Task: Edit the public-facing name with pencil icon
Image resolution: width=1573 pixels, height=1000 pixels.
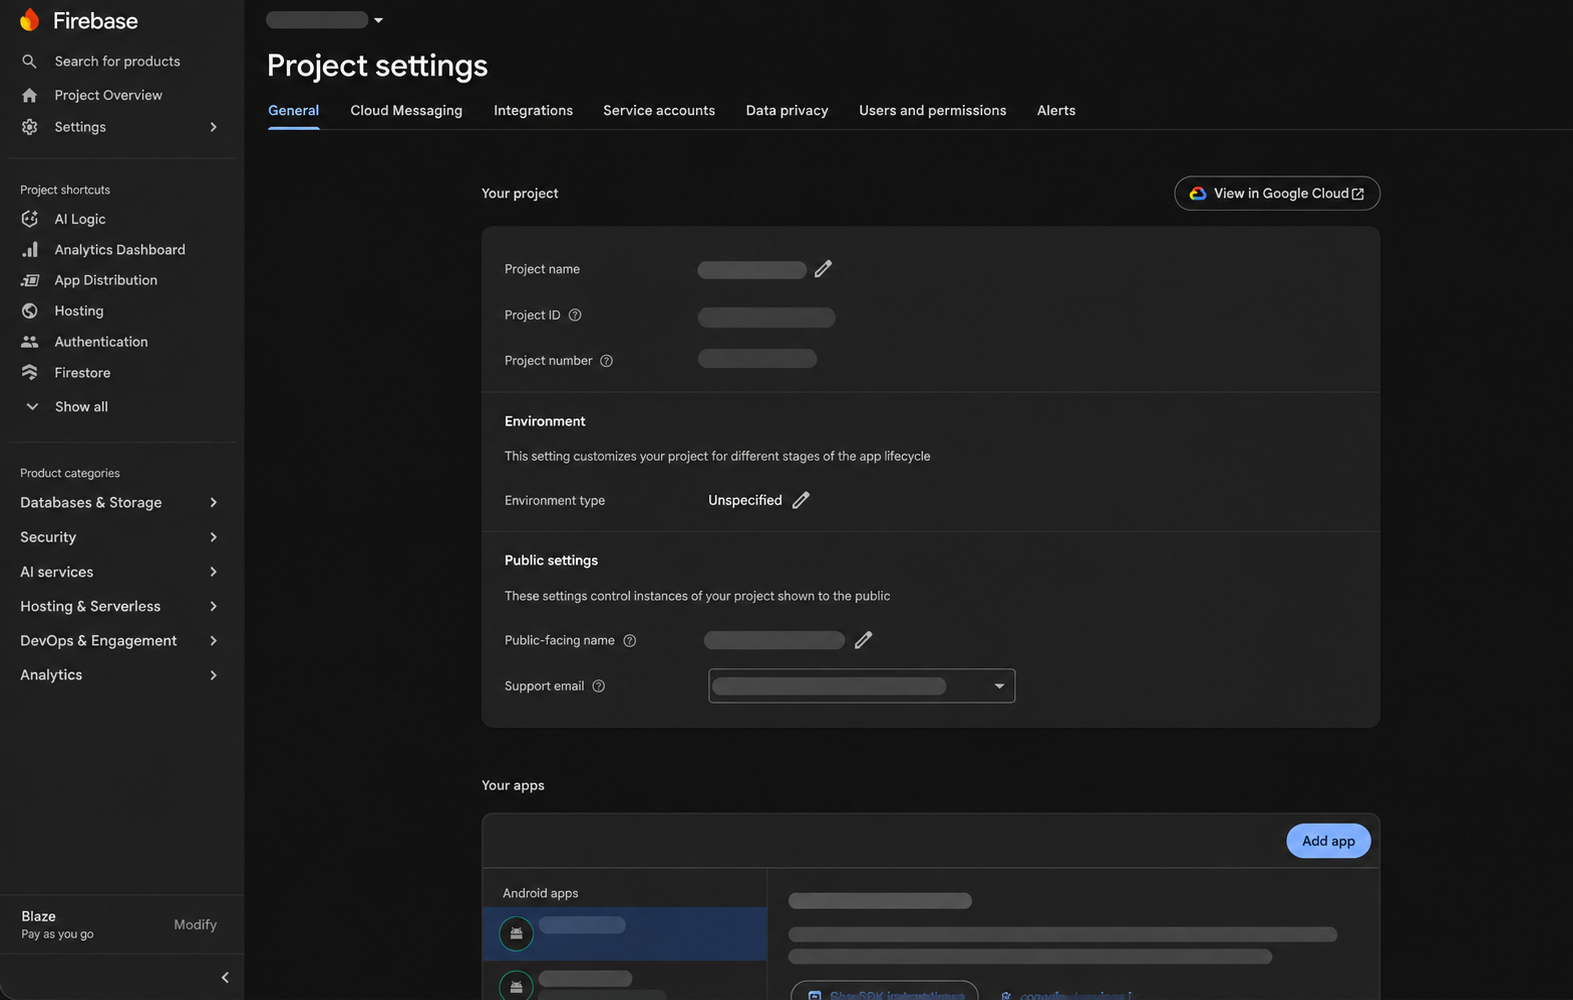Action: click(863, 640)
